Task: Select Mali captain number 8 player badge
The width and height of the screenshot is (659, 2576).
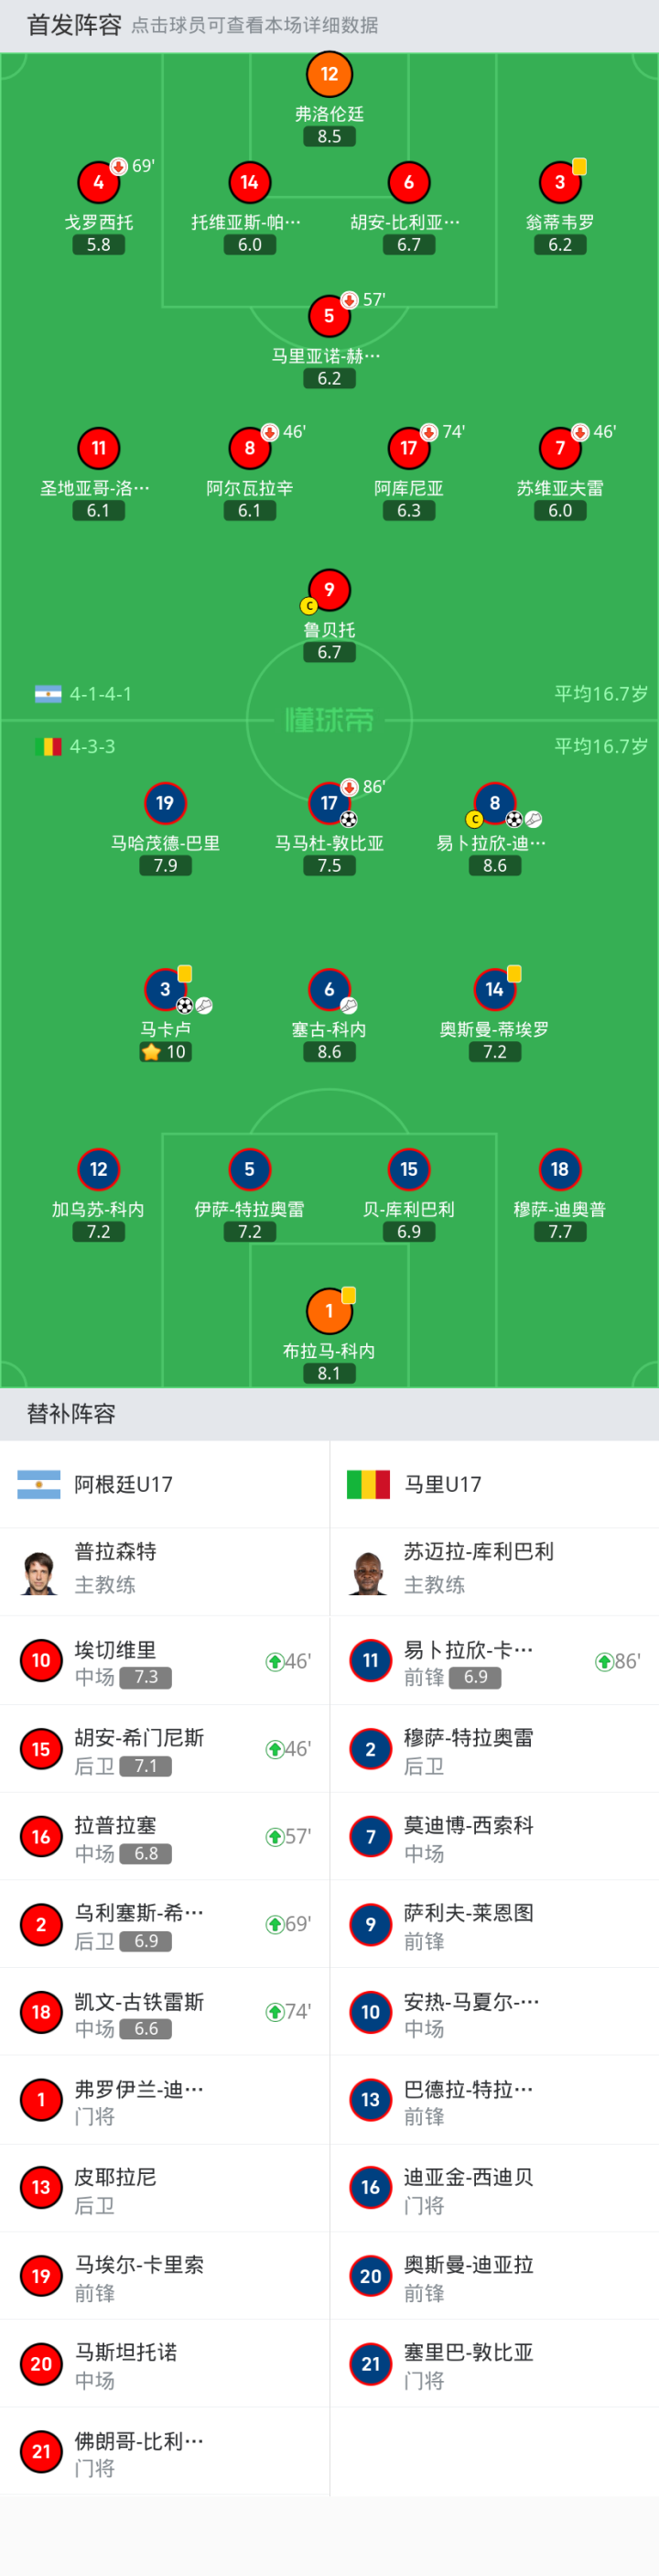Action: pyautogui.click(x=494, y=803)
